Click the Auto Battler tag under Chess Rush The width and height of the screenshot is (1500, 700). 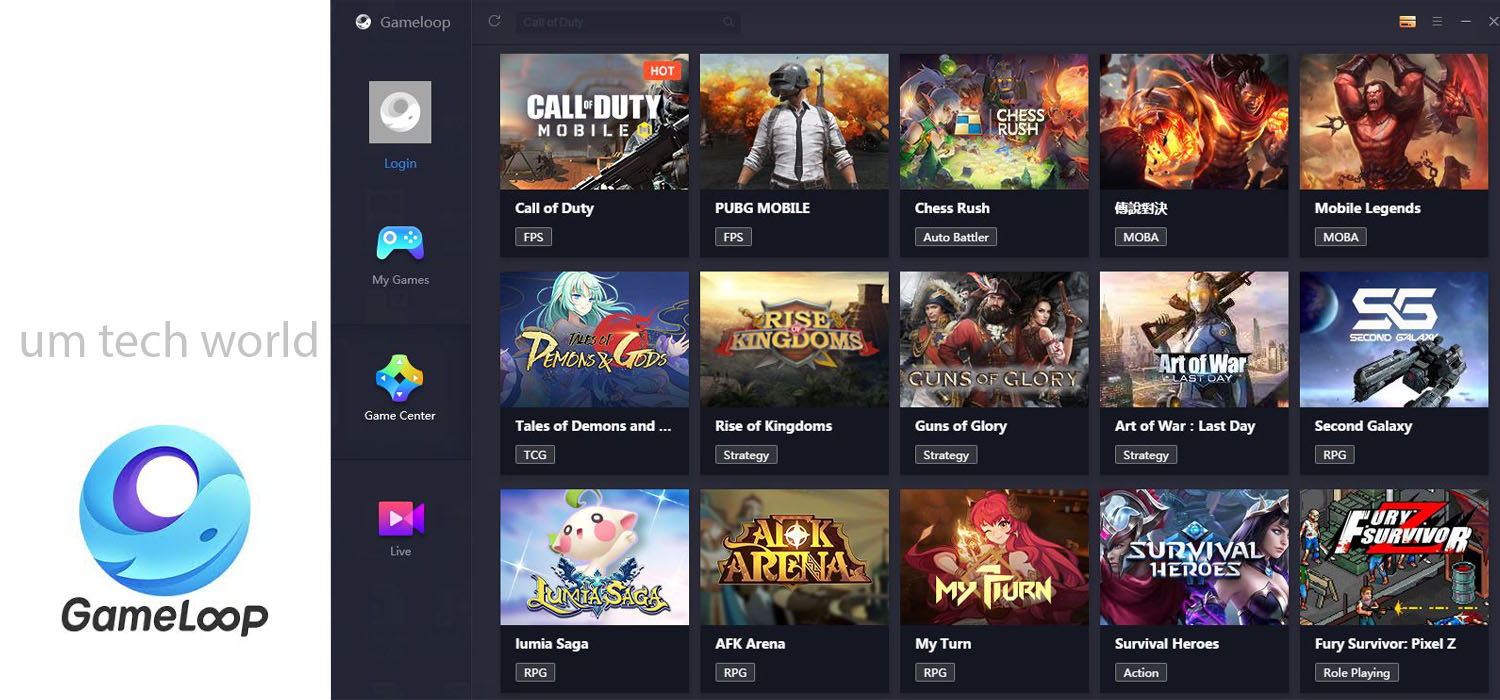[x=956, y=237]
